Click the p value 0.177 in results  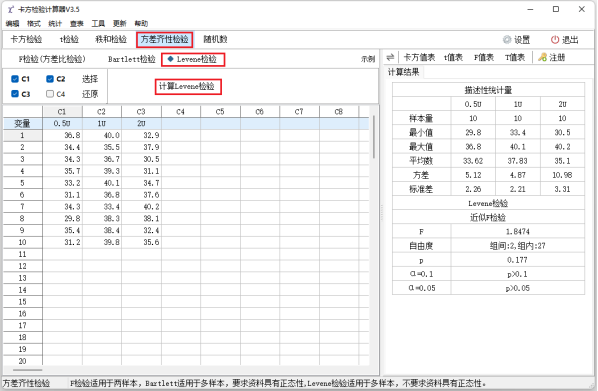(518, 260)
